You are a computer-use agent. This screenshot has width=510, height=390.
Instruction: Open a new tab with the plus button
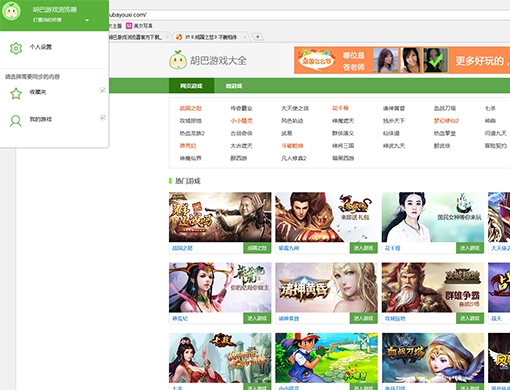[257, 37]
